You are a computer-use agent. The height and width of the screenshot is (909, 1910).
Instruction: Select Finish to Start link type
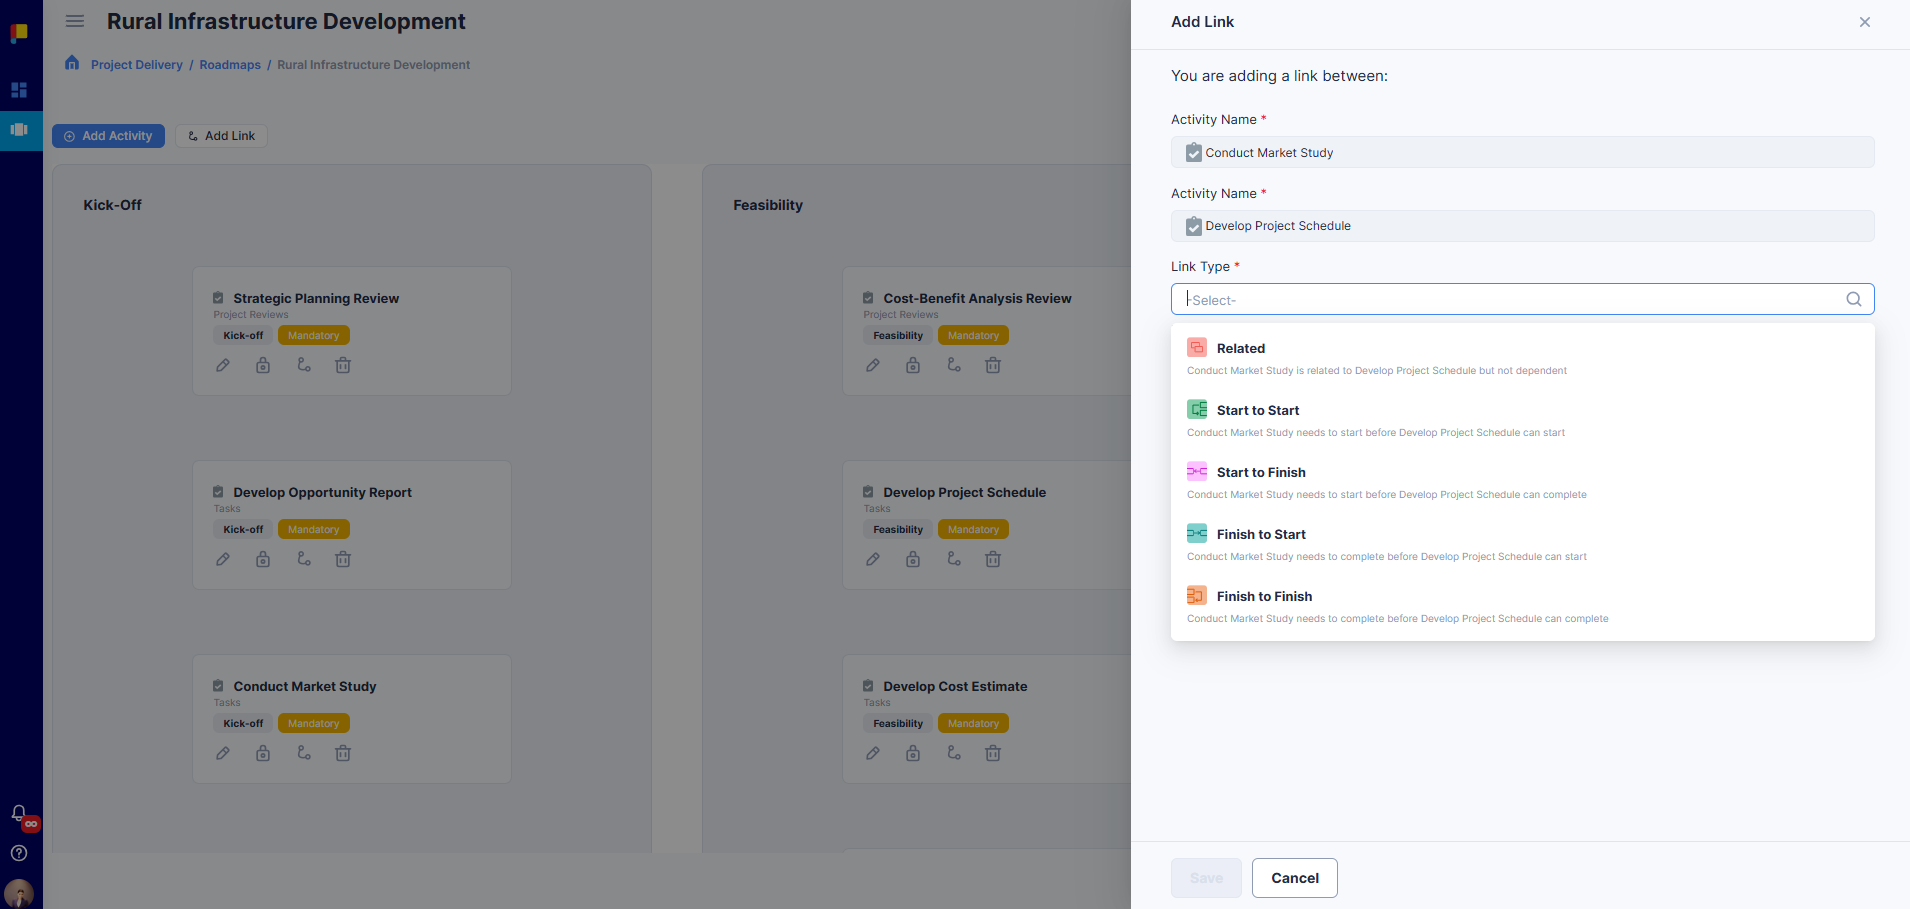point(1260,535)
